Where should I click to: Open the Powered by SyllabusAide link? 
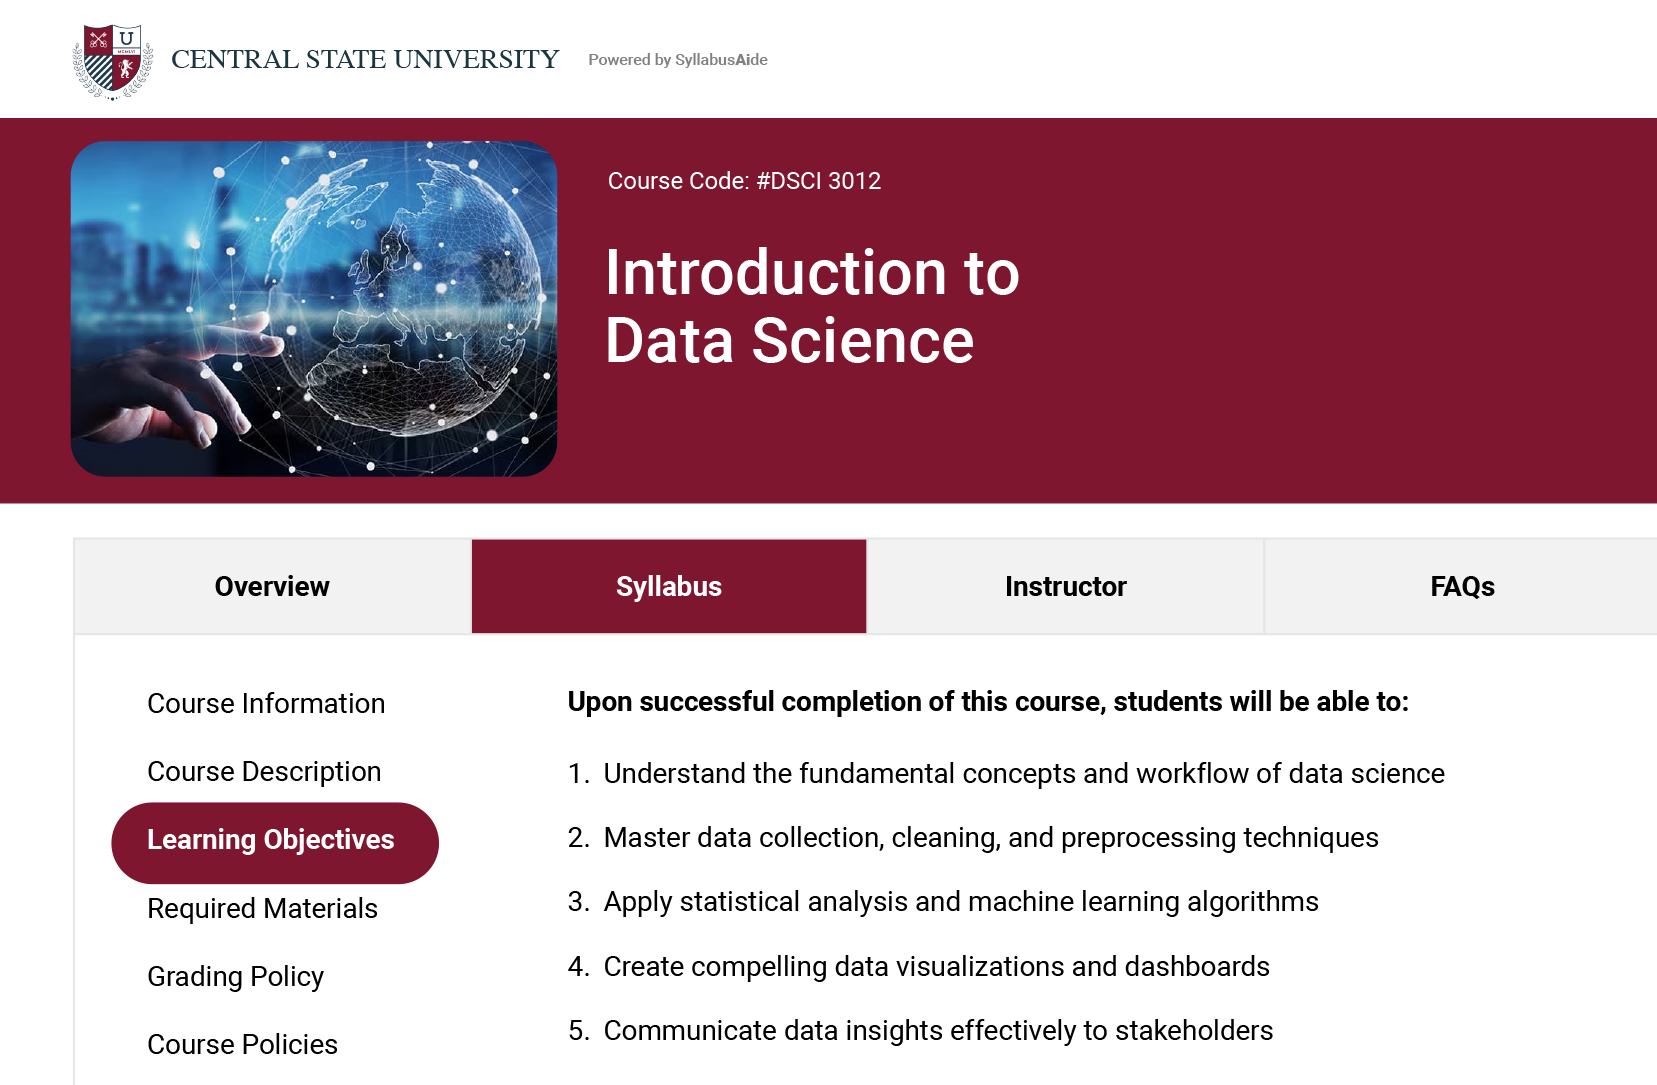click(x=677, y=60)
